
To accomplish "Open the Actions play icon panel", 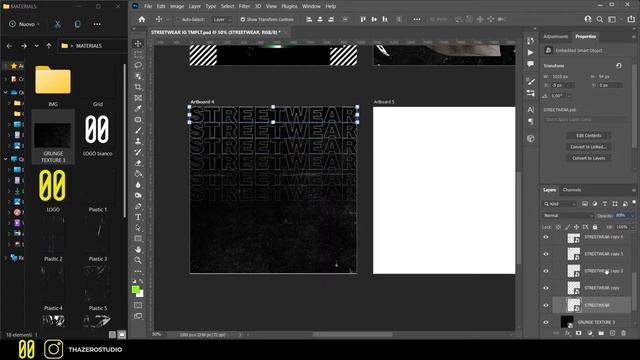I will click(x=530, y=53).
